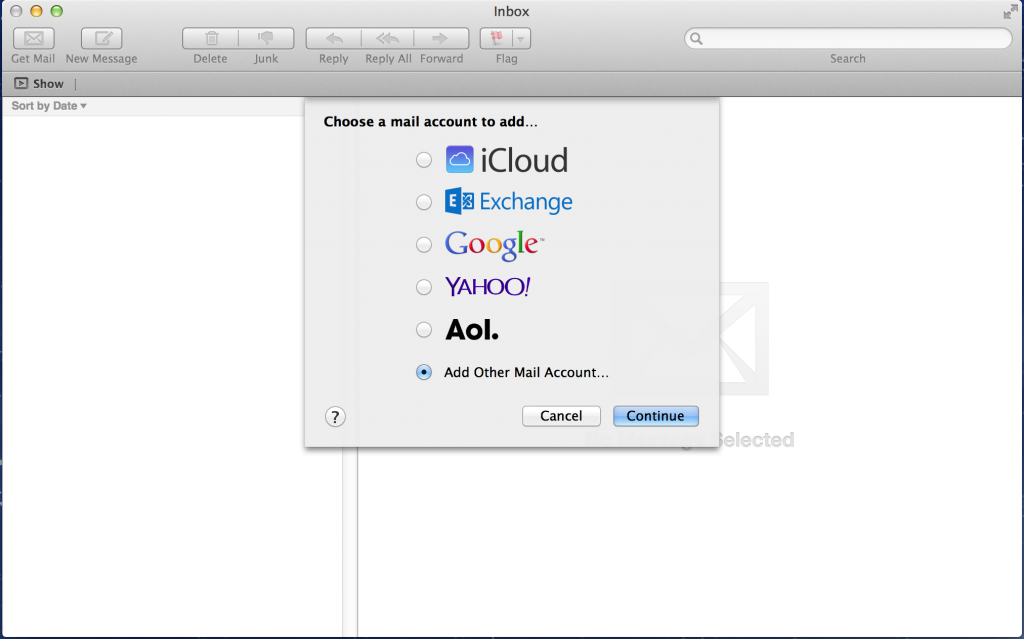Click the Exchange logo icon

click(x=460, y=201)
